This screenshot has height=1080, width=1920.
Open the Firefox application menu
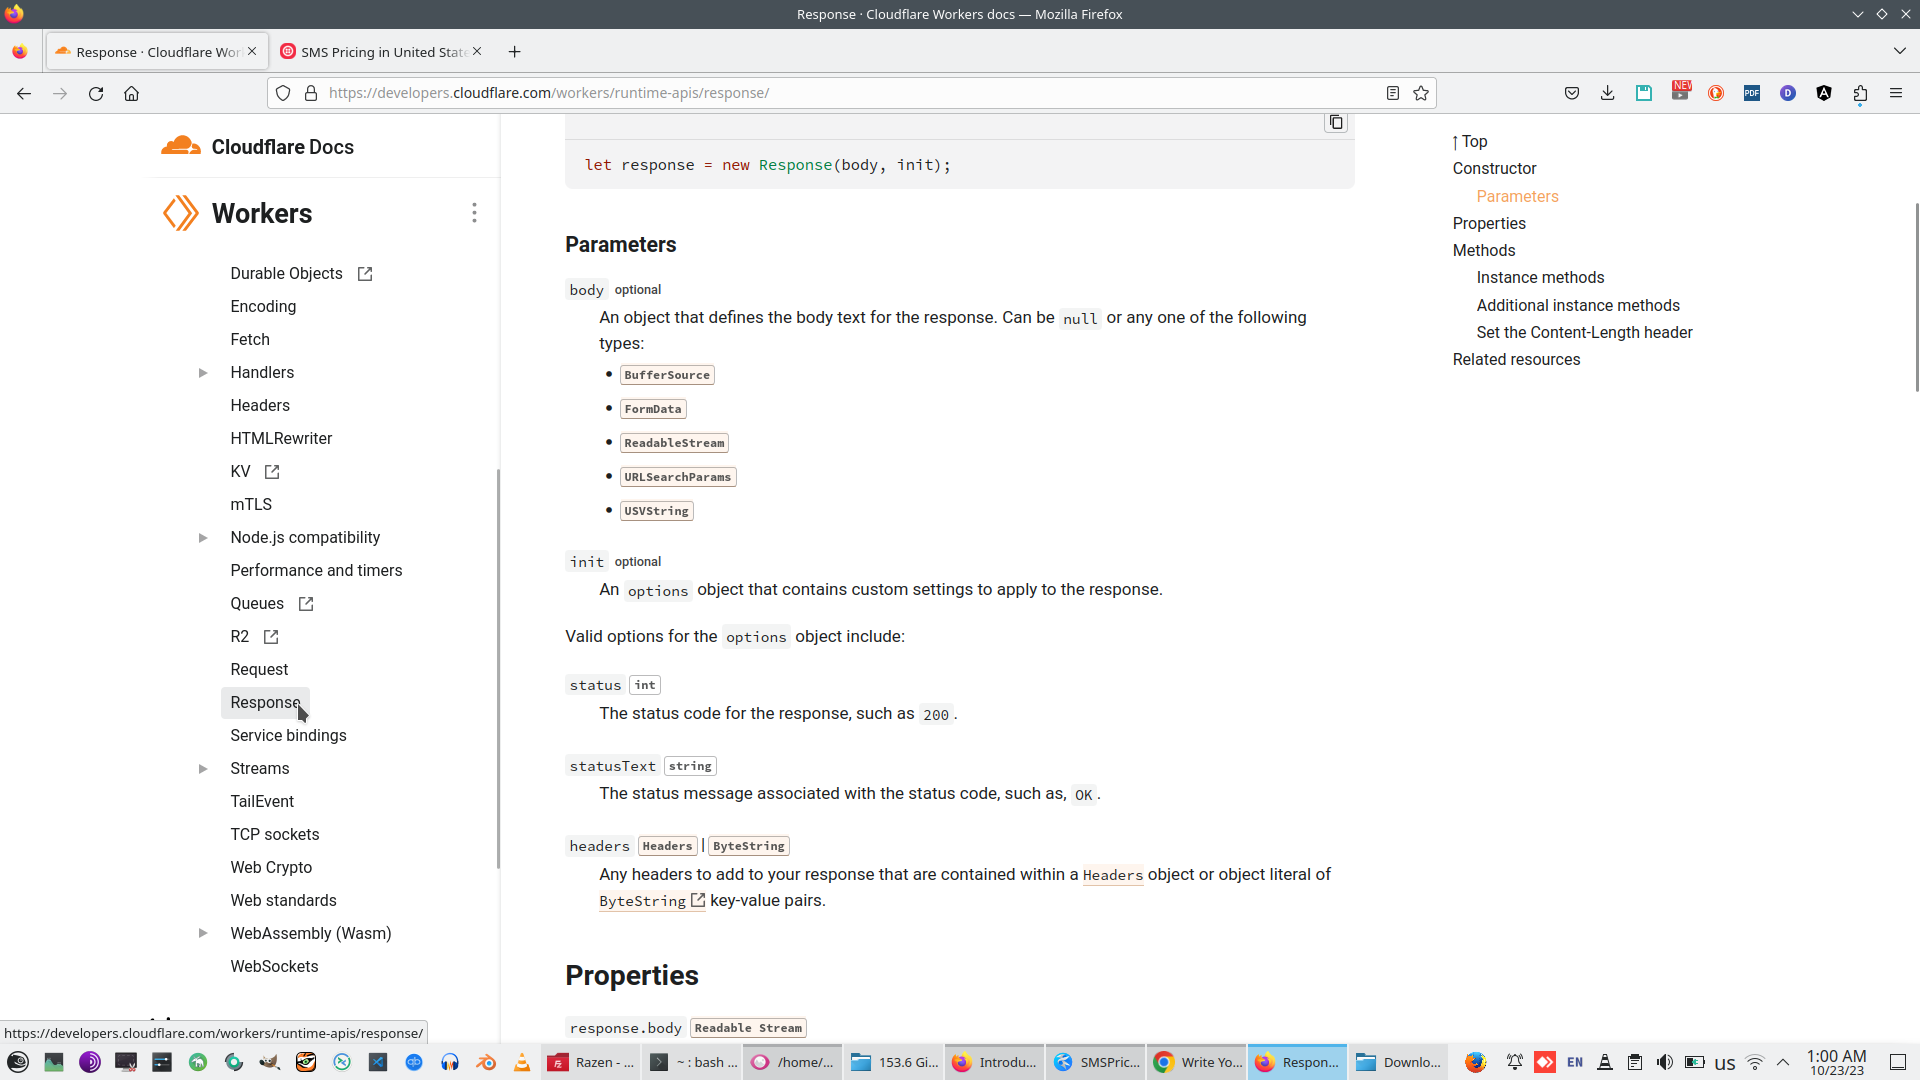coord(1896,93)
